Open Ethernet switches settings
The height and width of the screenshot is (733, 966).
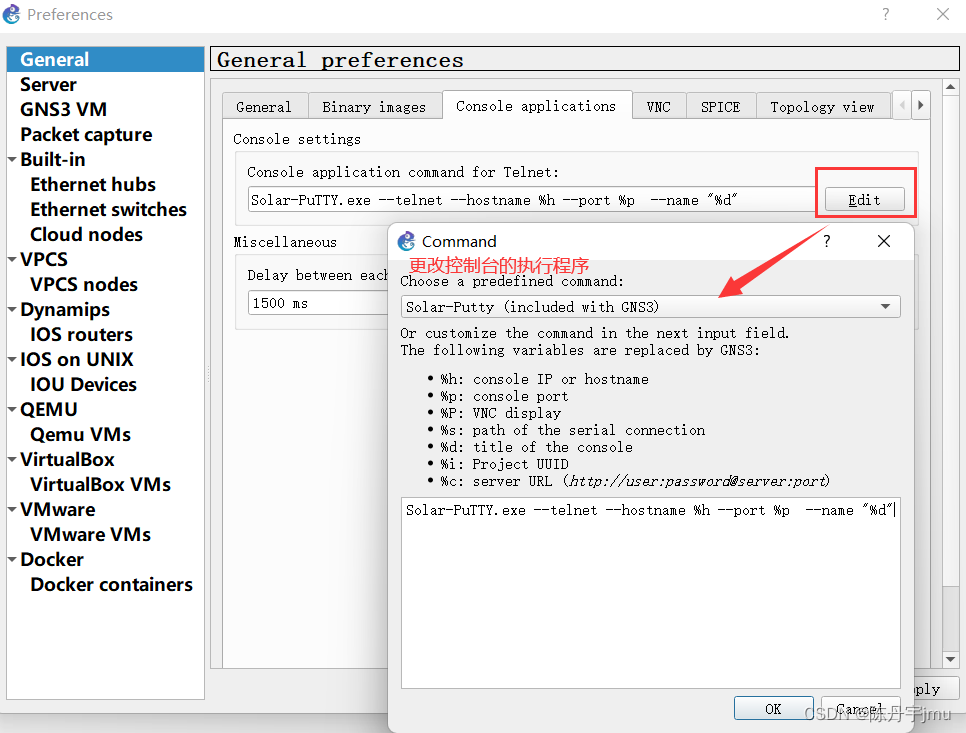108,209
